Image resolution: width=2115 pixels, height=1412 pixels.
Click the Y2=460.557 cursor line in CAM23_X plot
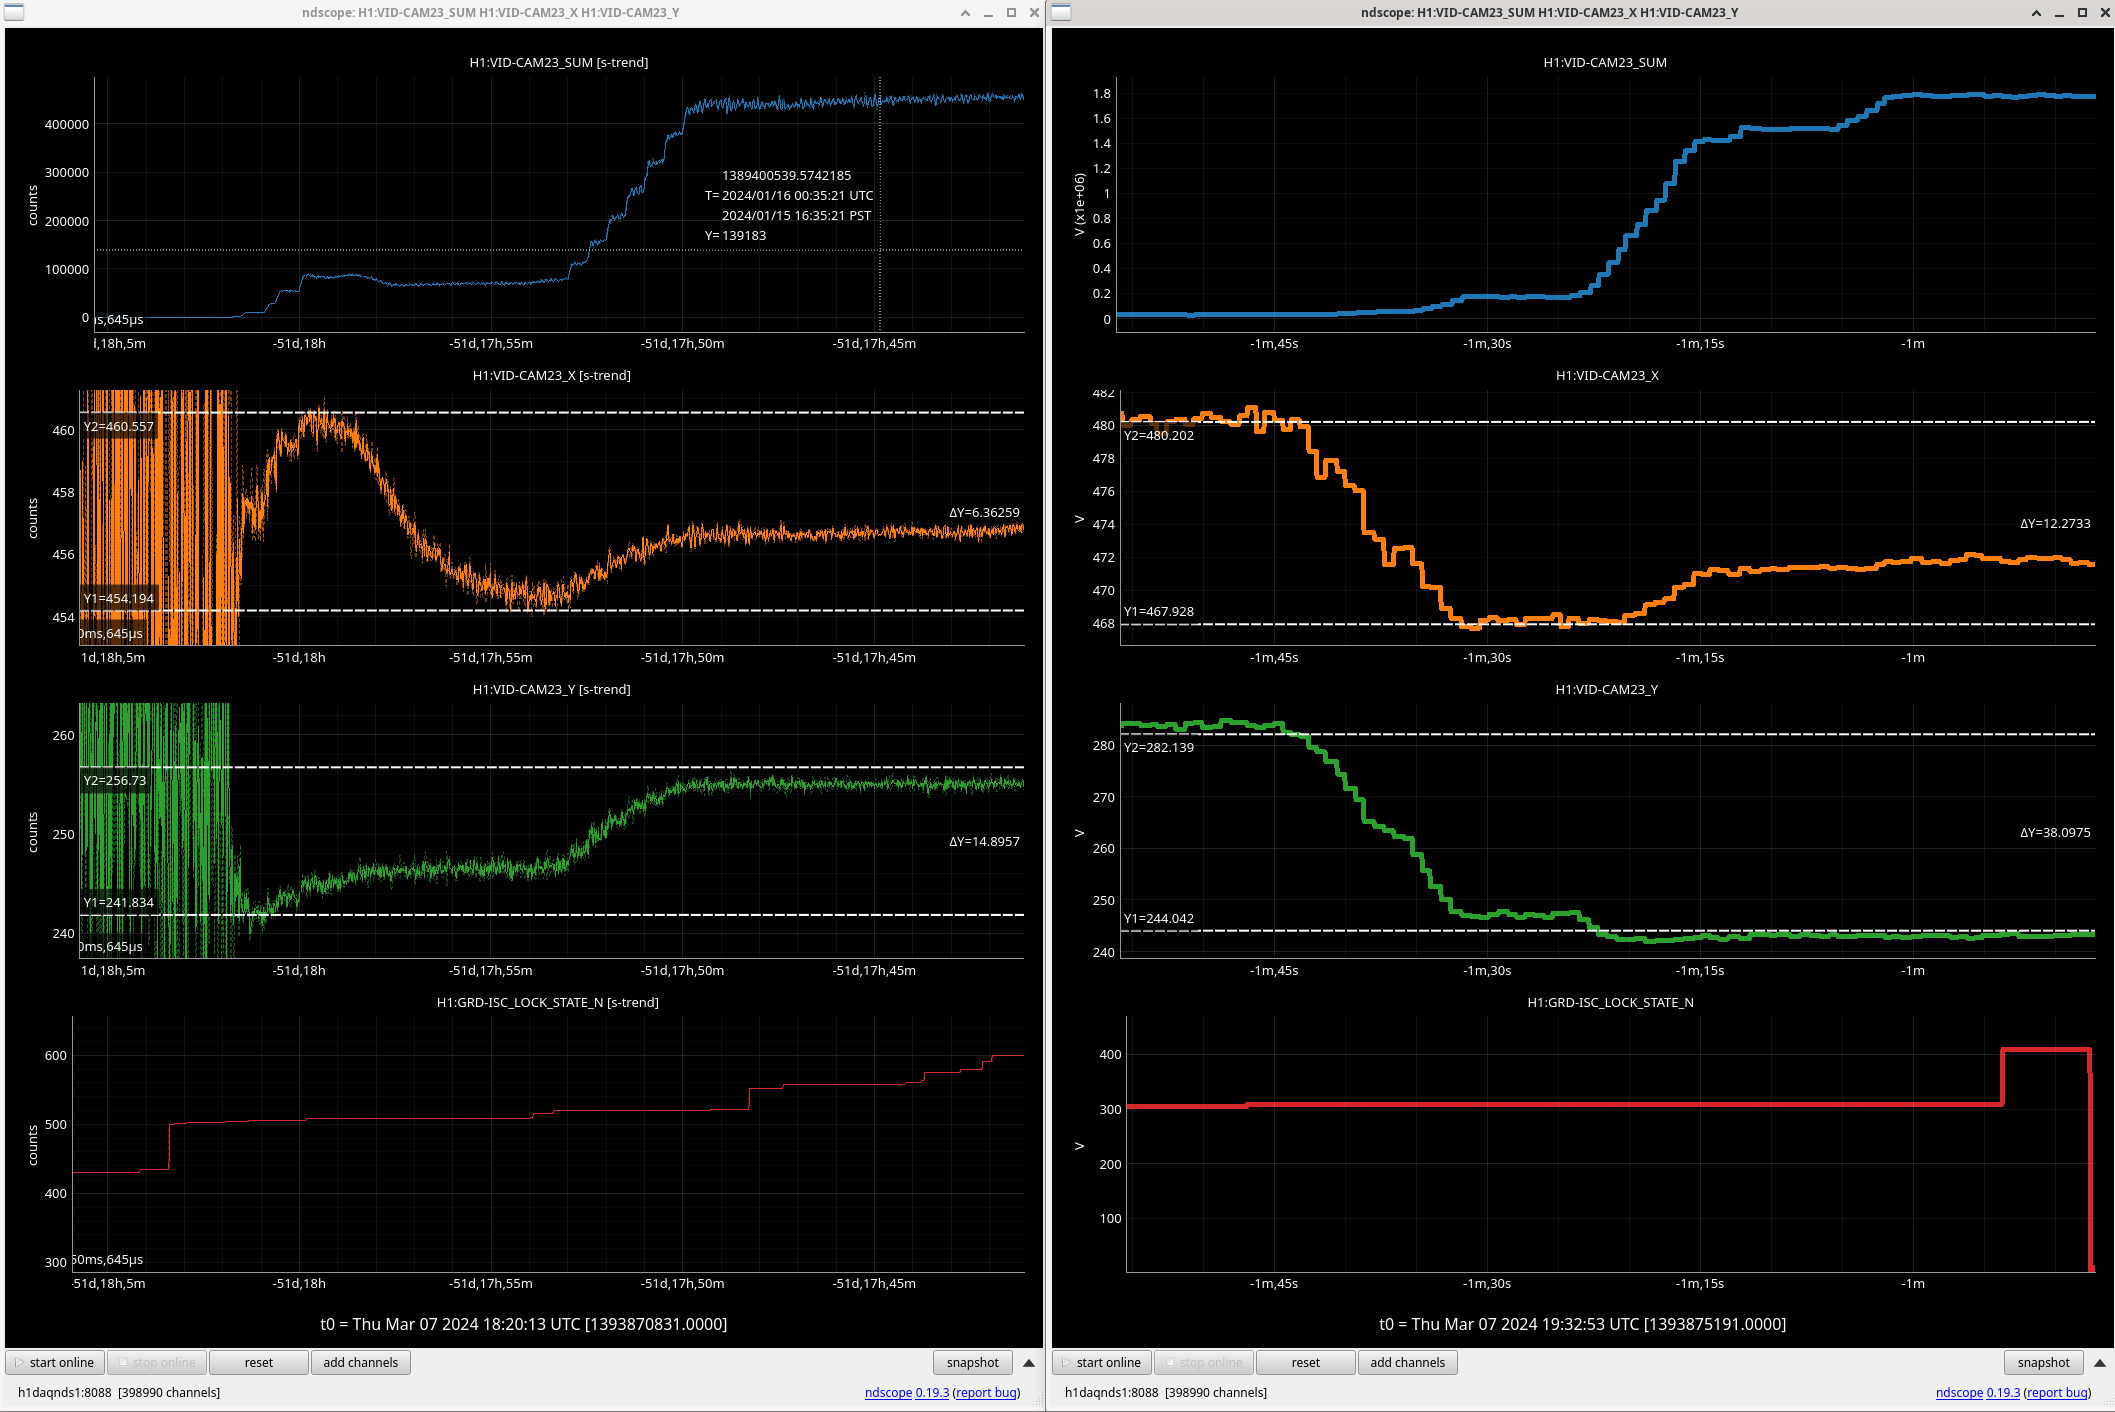pos(600,412)
